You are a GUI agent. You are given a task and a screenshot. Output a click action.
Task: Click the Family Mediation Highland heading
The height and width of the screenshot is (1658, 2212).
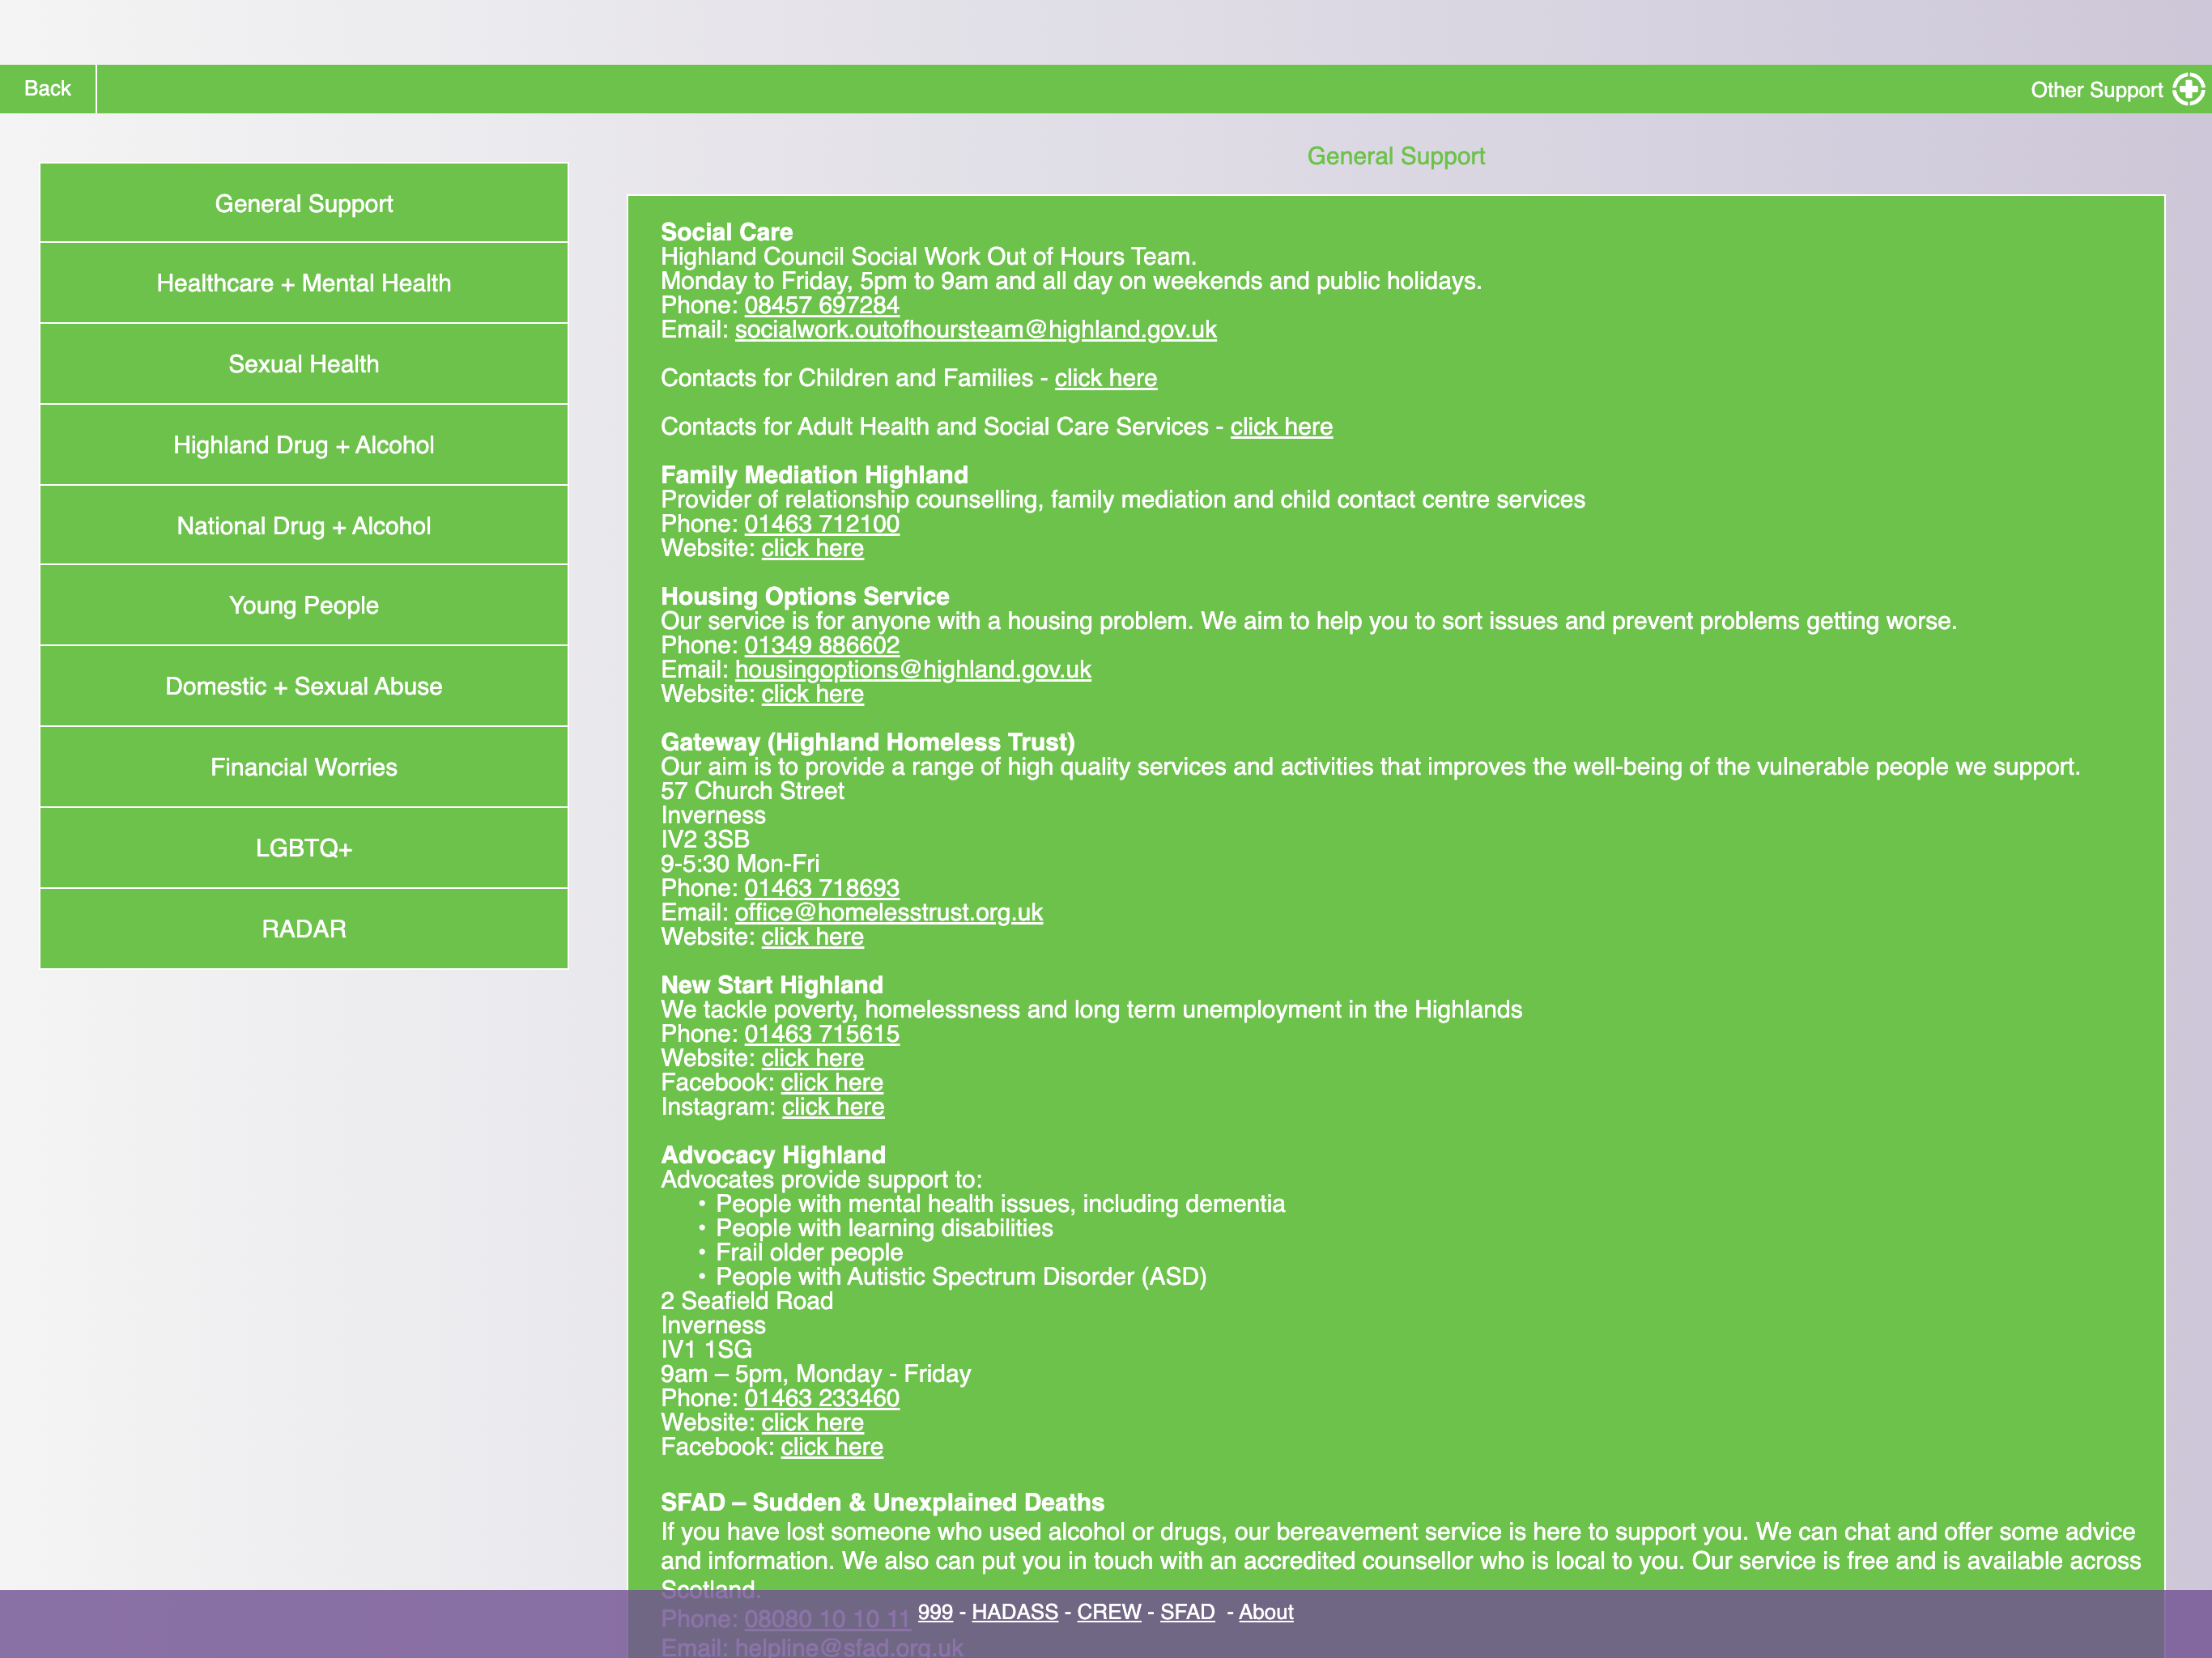pos(814,475)
